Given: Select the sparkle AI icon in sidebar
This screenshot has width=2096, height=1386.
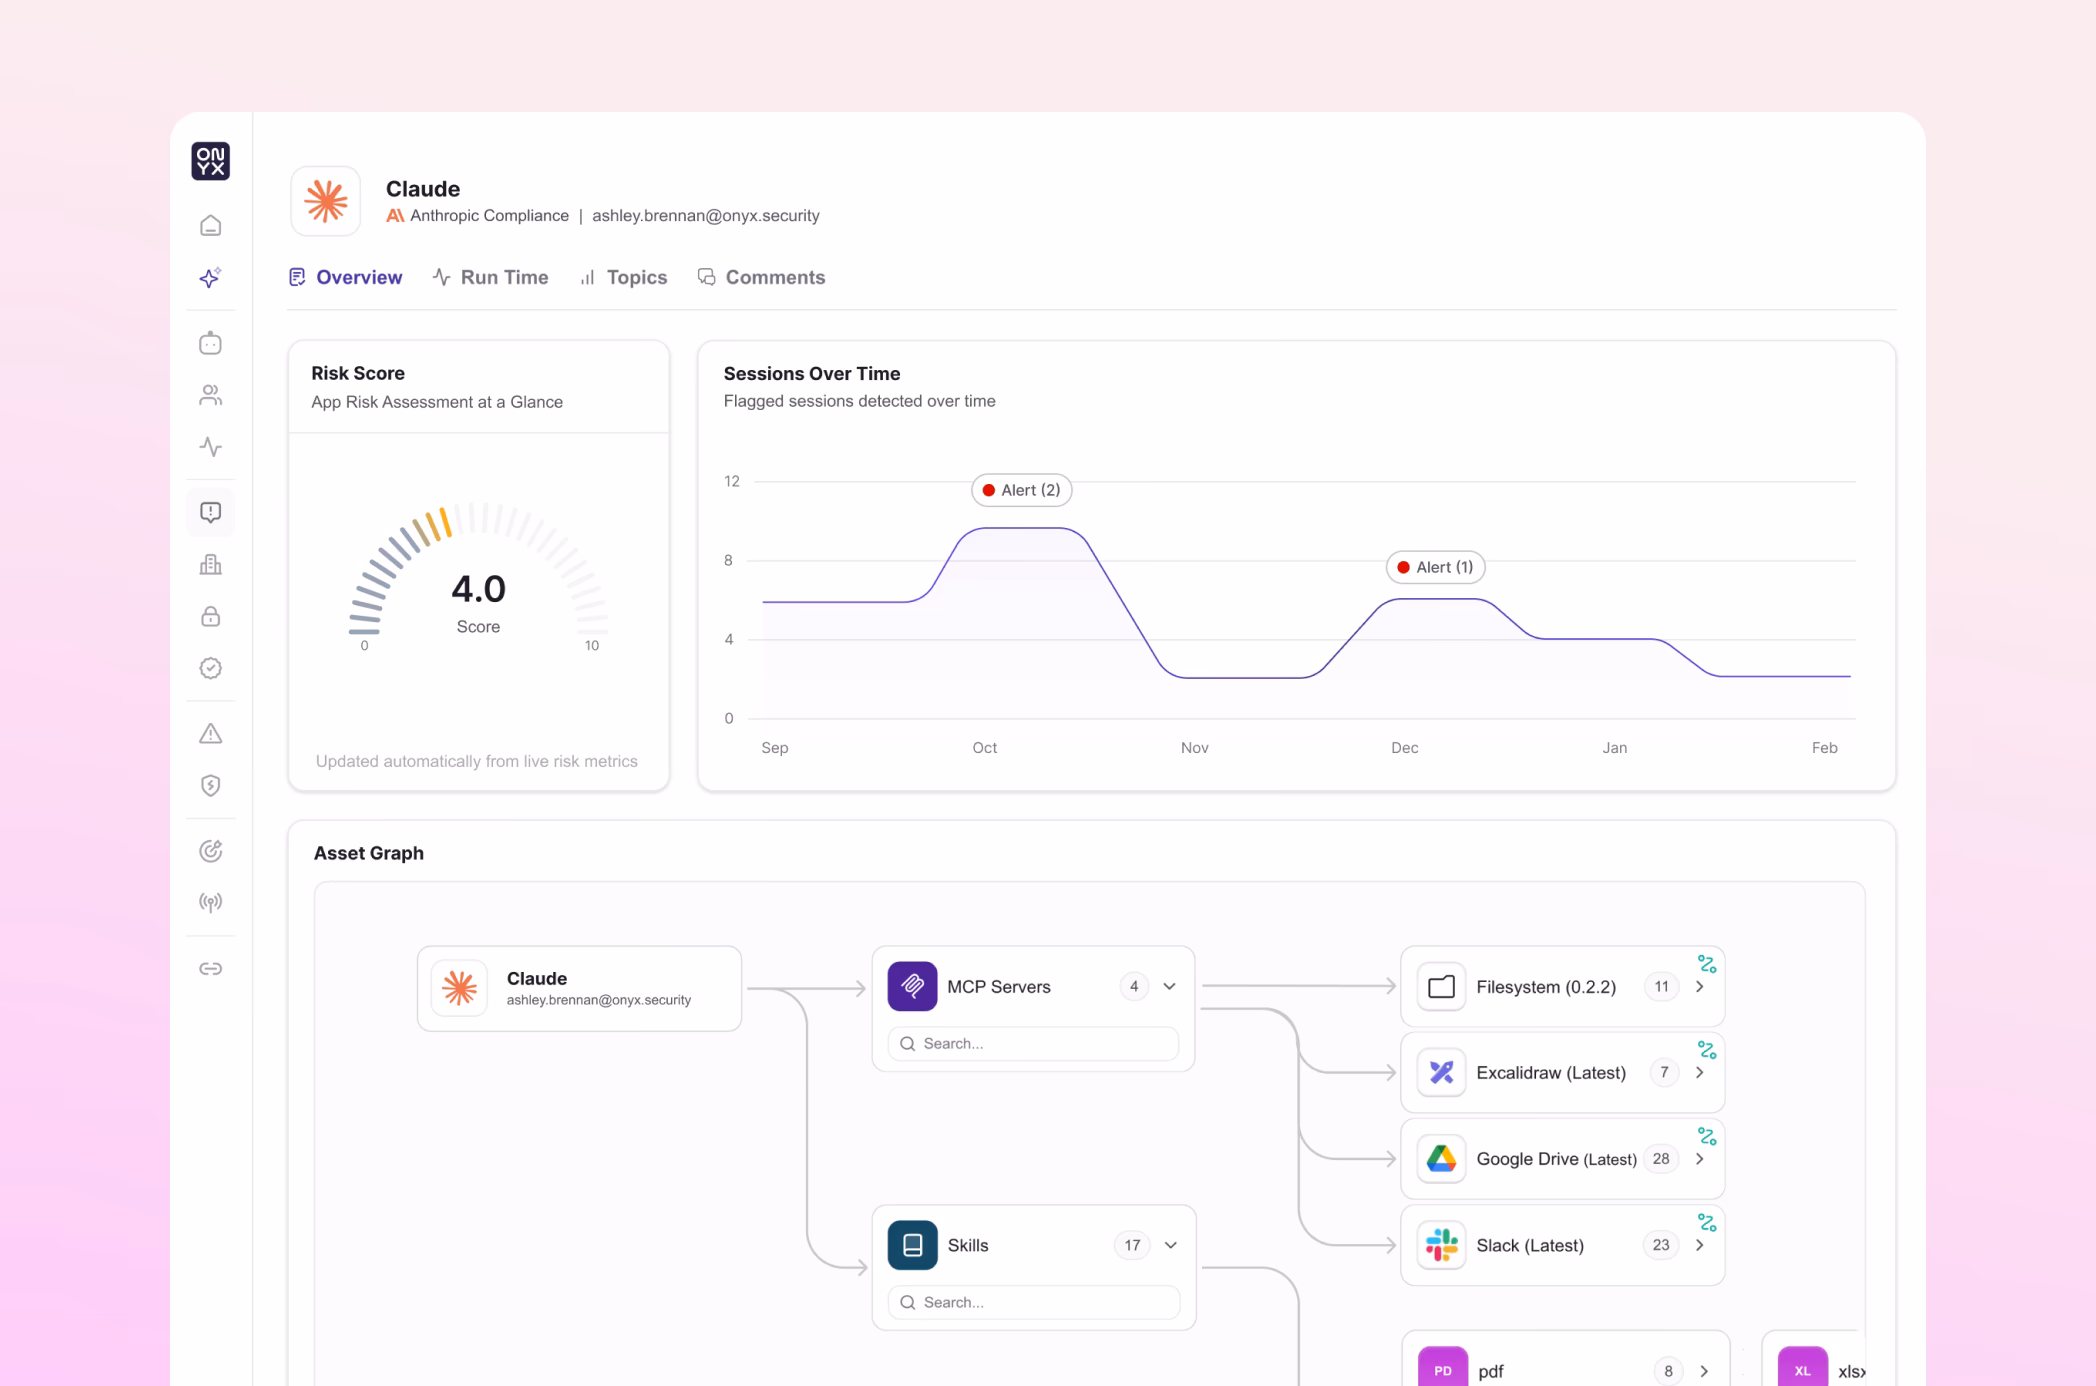Looking at the screenshot, I should point(210,278).
